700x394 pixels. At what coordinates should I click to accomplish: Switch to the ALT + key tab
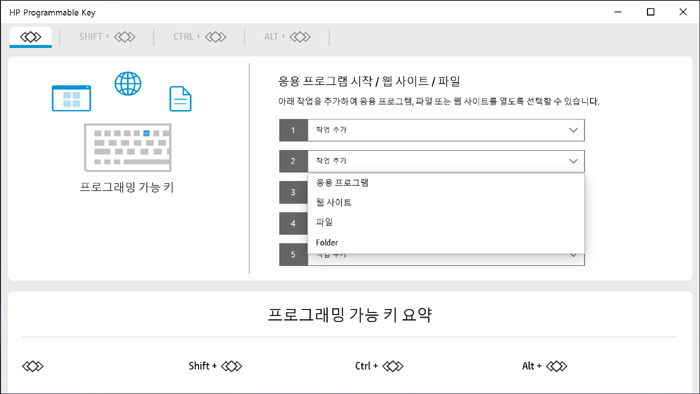pos(287,37)
